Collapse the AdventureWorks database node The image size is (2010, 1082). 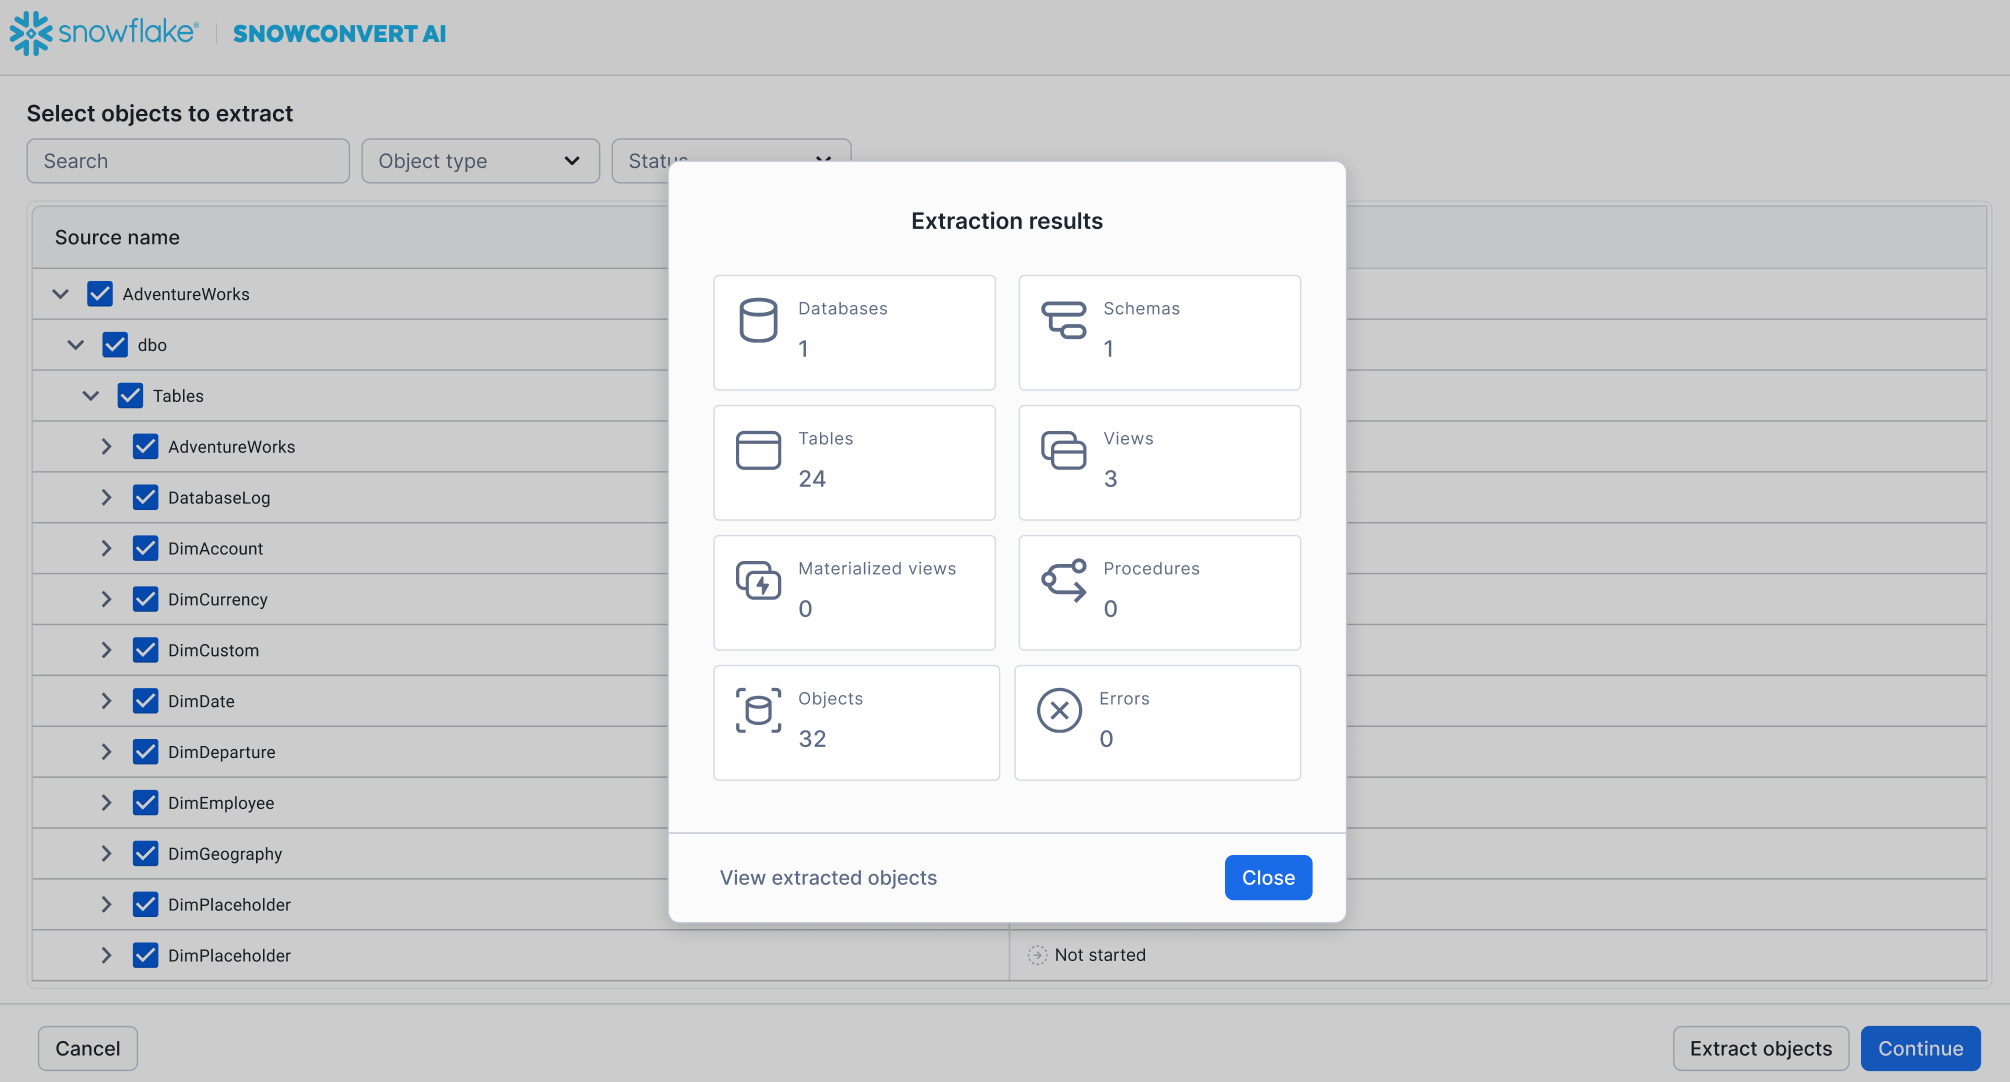[x=61, y=294]
